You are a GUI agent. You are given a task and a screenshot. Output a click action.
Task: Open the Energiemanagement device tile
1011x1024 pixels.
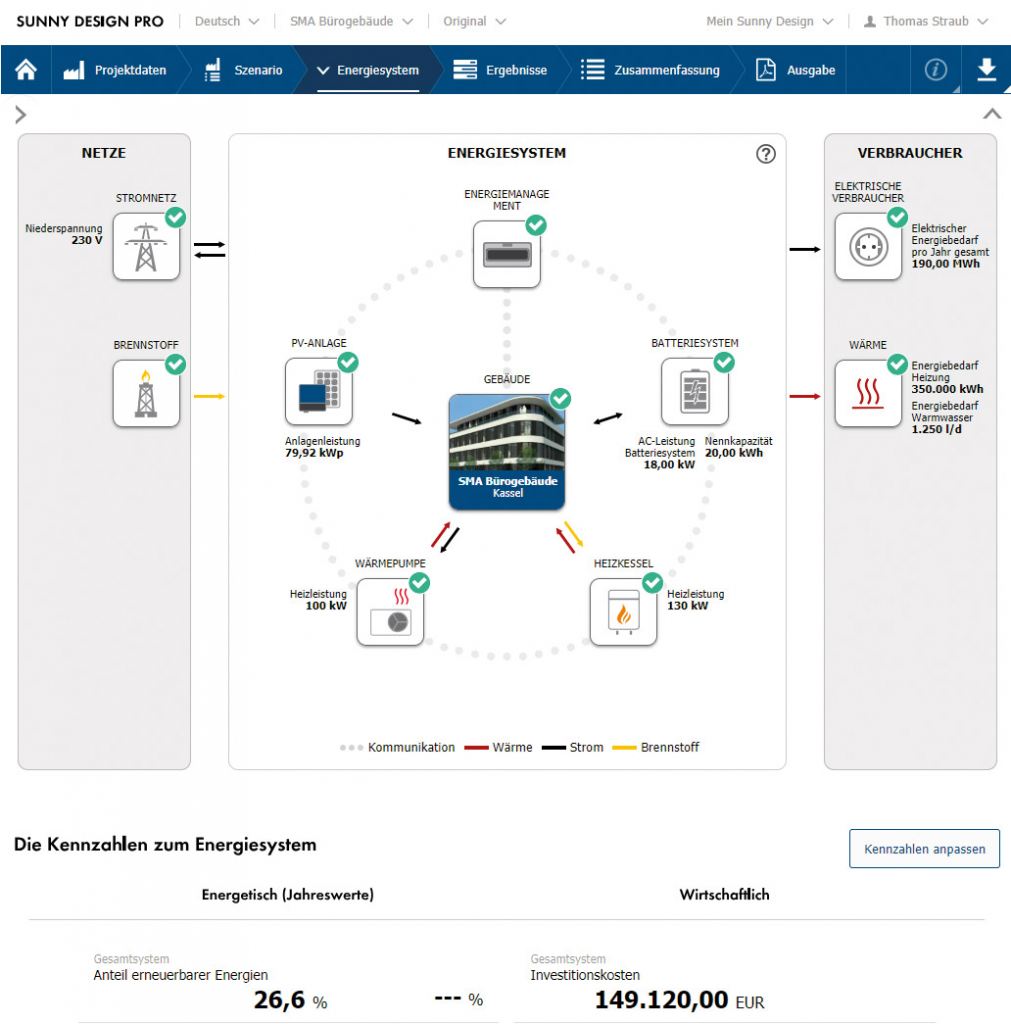point(507,254)
